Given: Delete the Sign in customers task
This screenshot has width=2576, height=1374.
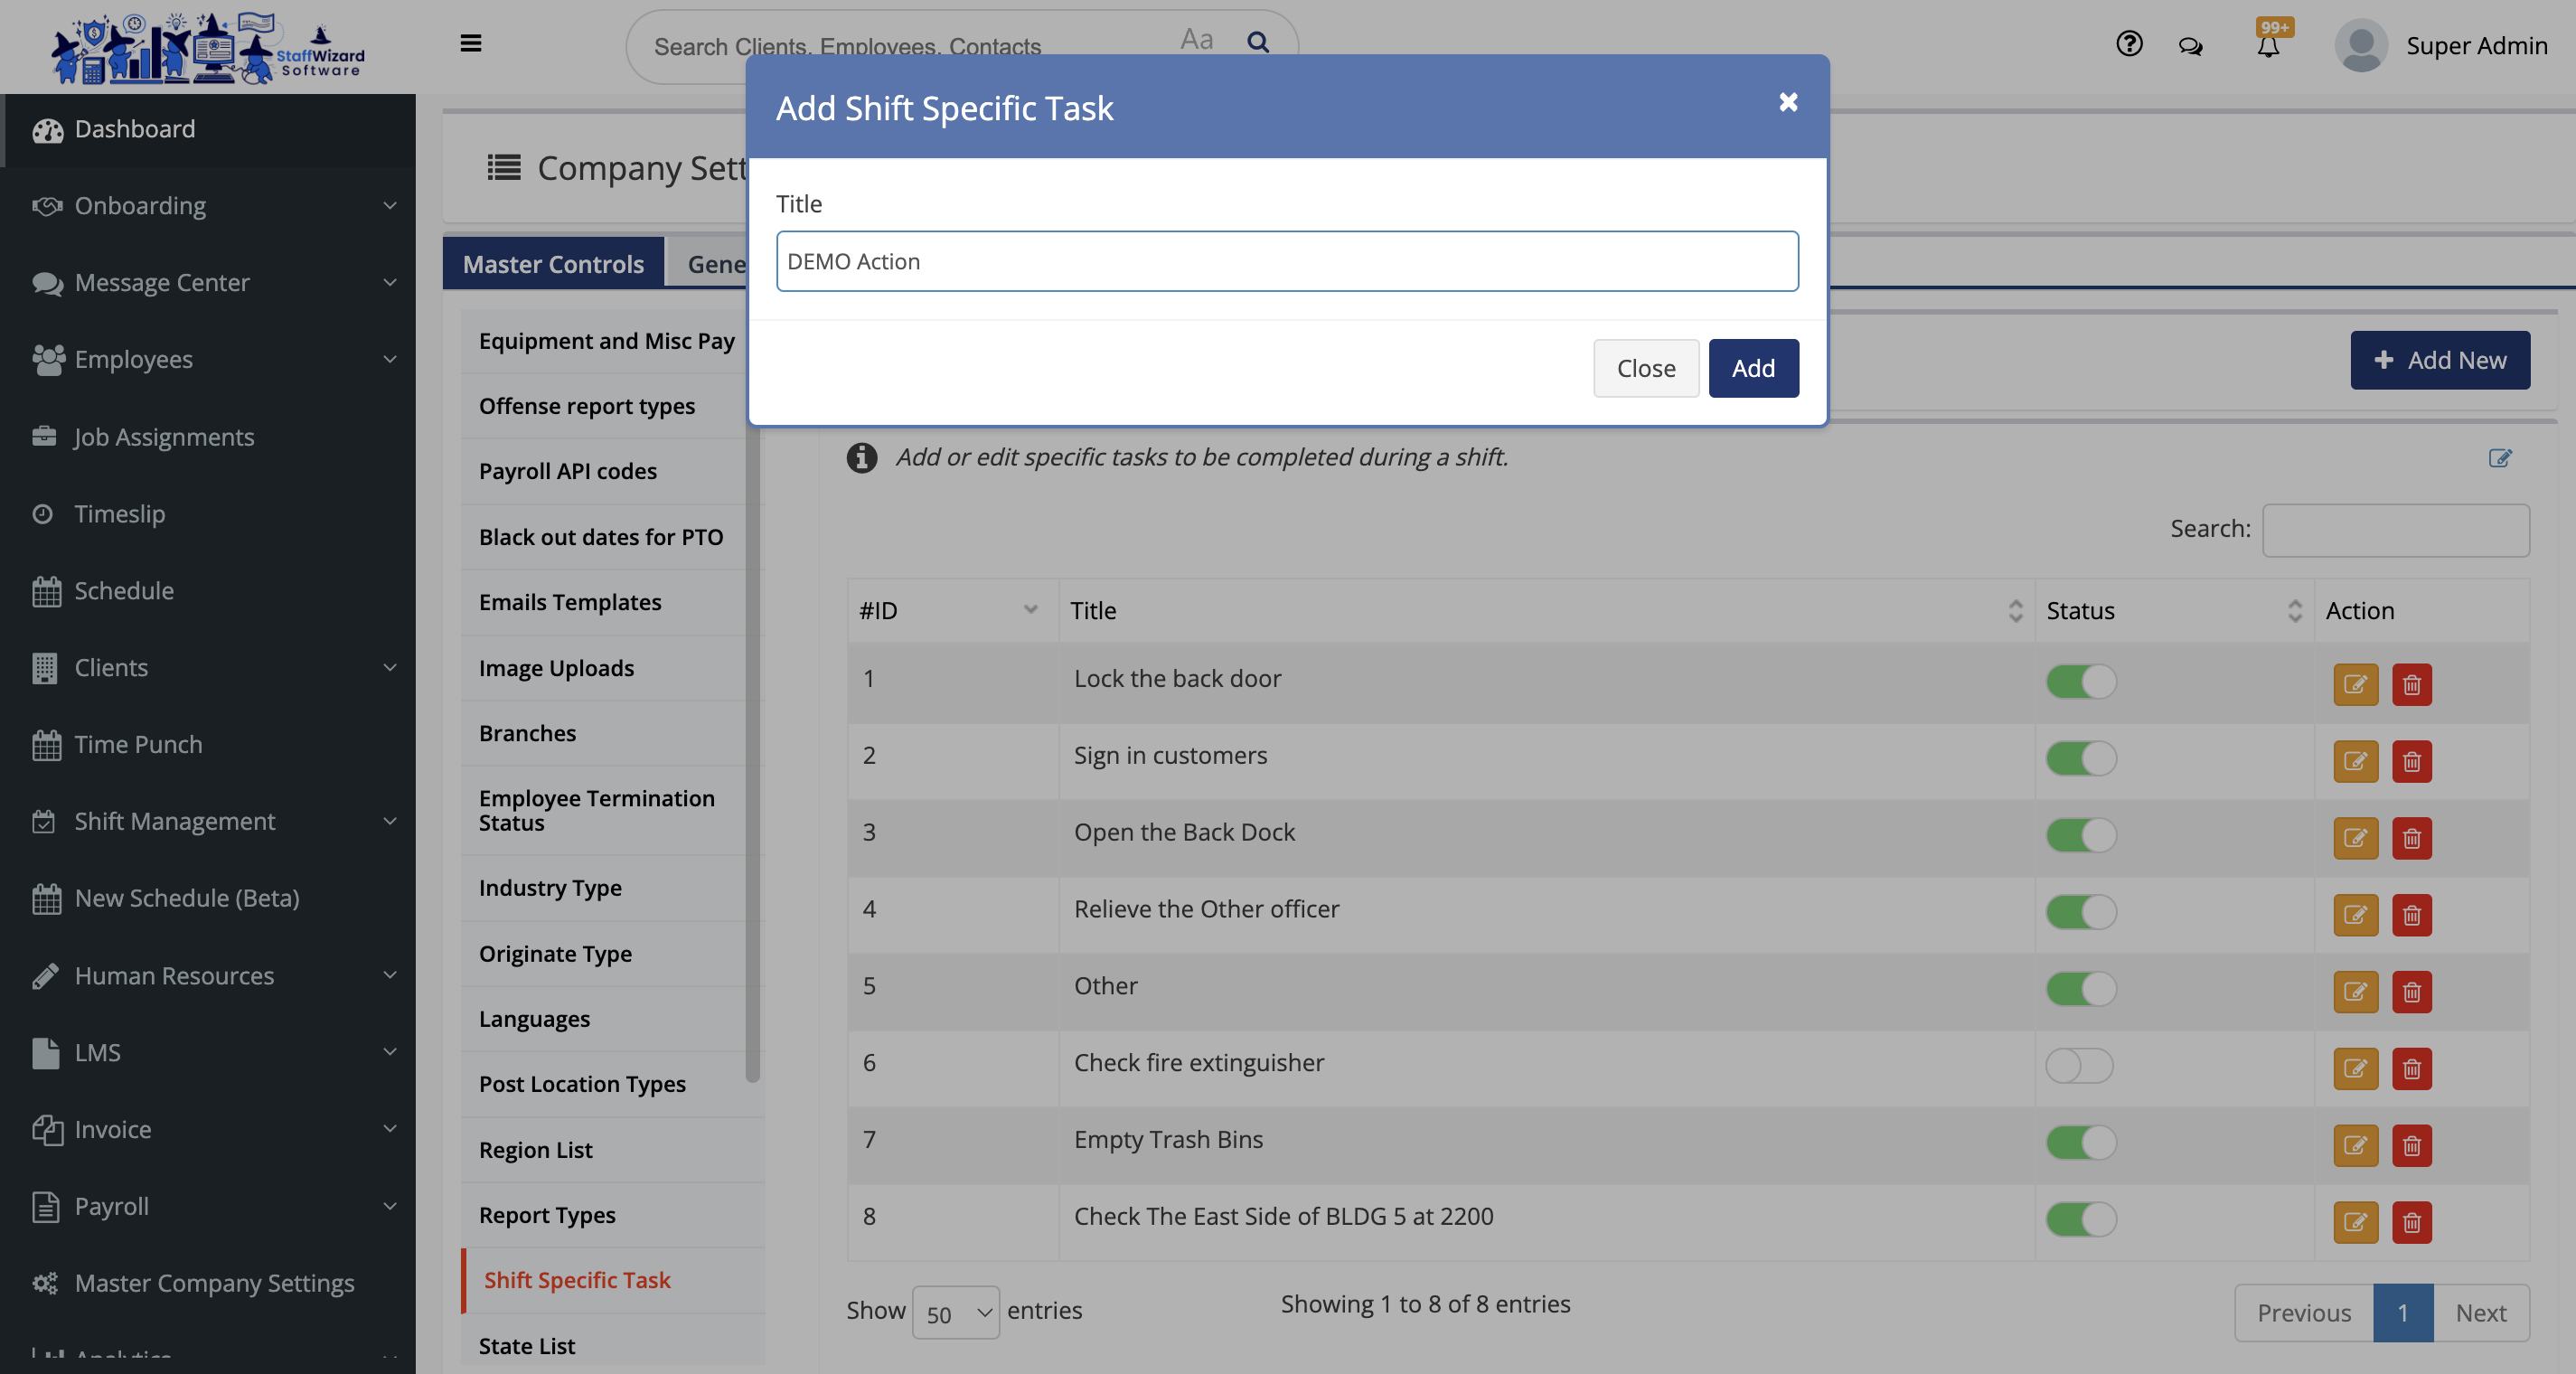Looking at the screenshot, I should 2411,761.
